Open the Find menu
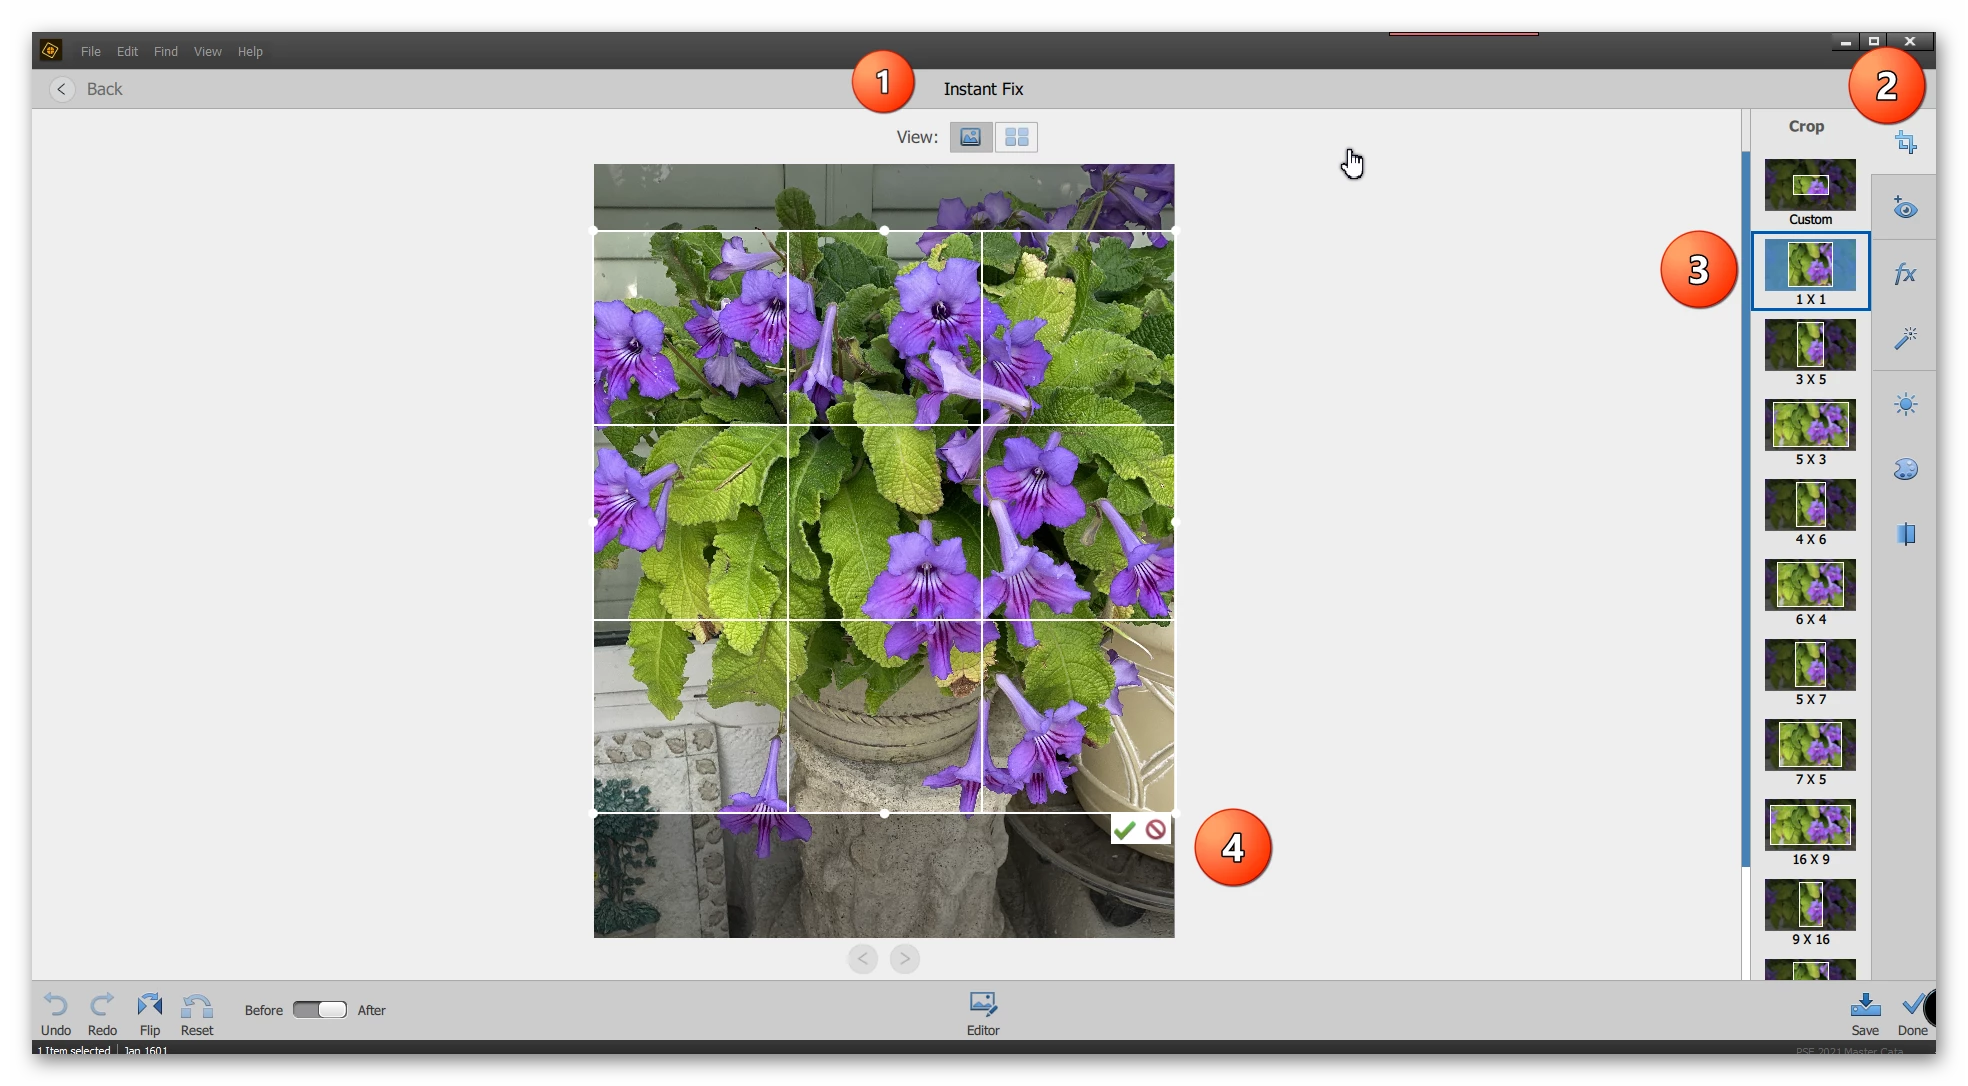The height and width of the screenshot is (1086, 1968). click(165, 51)
